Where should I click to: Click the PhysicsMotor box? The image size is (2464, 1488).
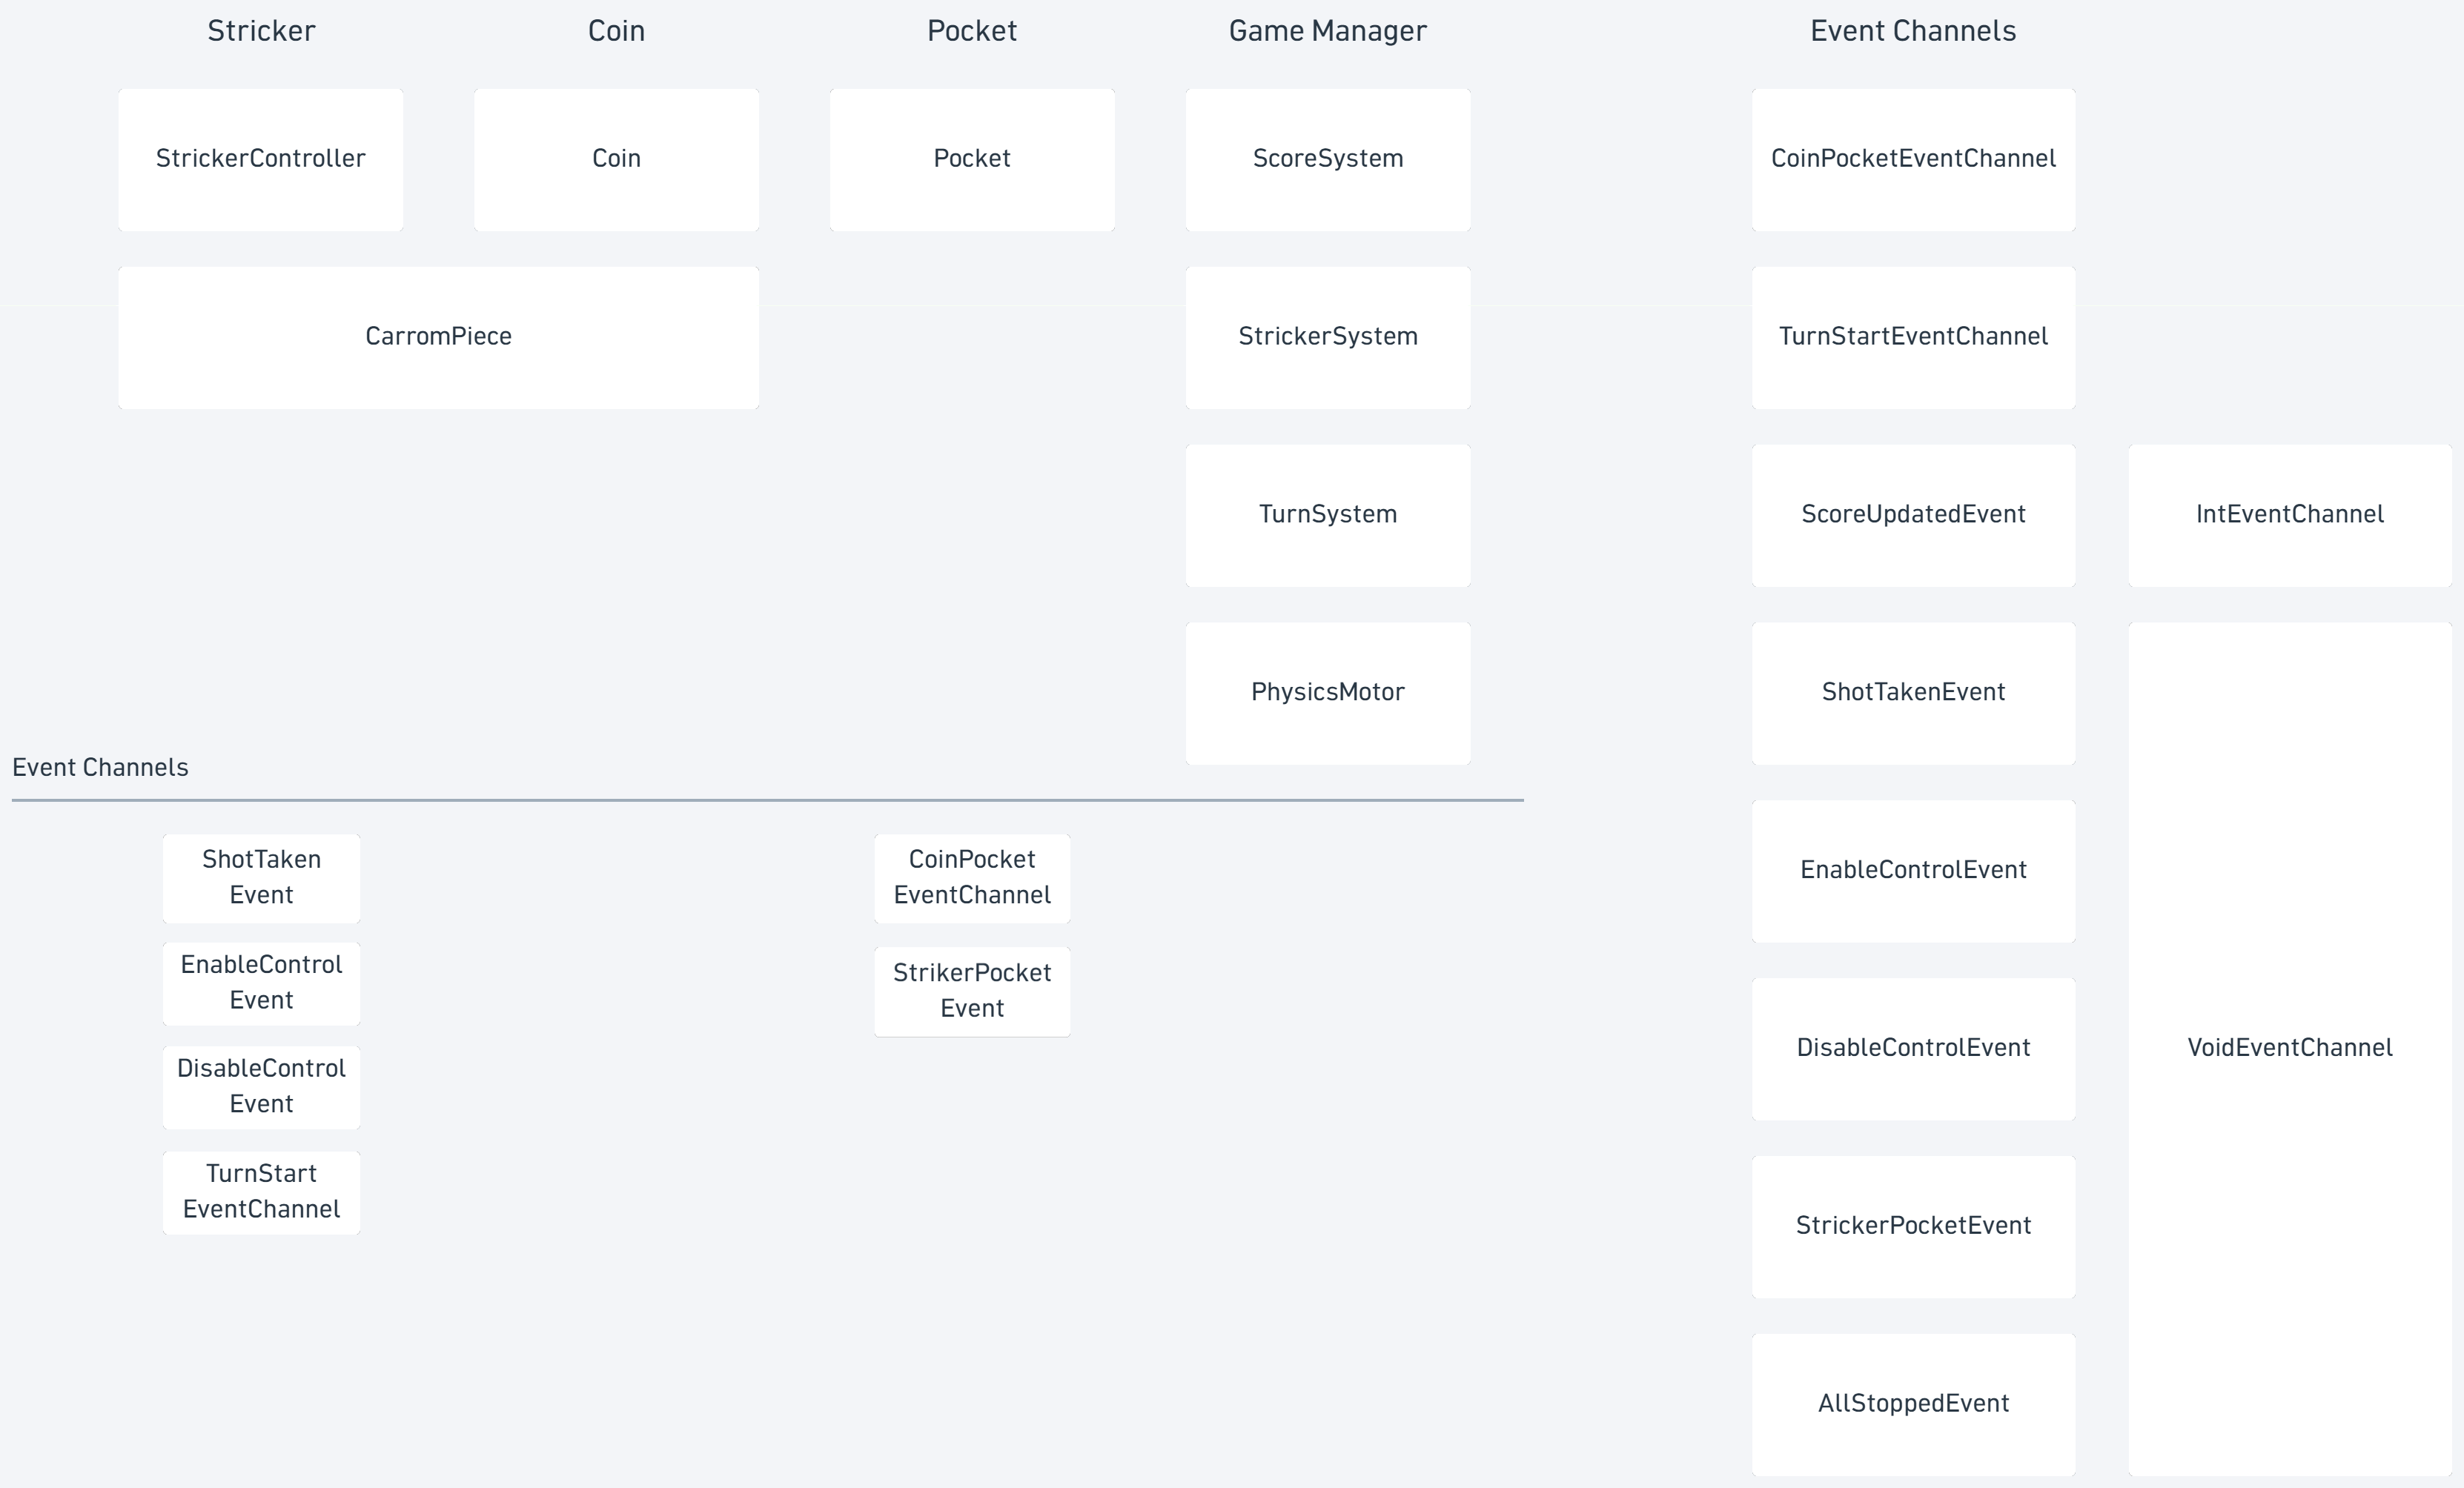1328,694
